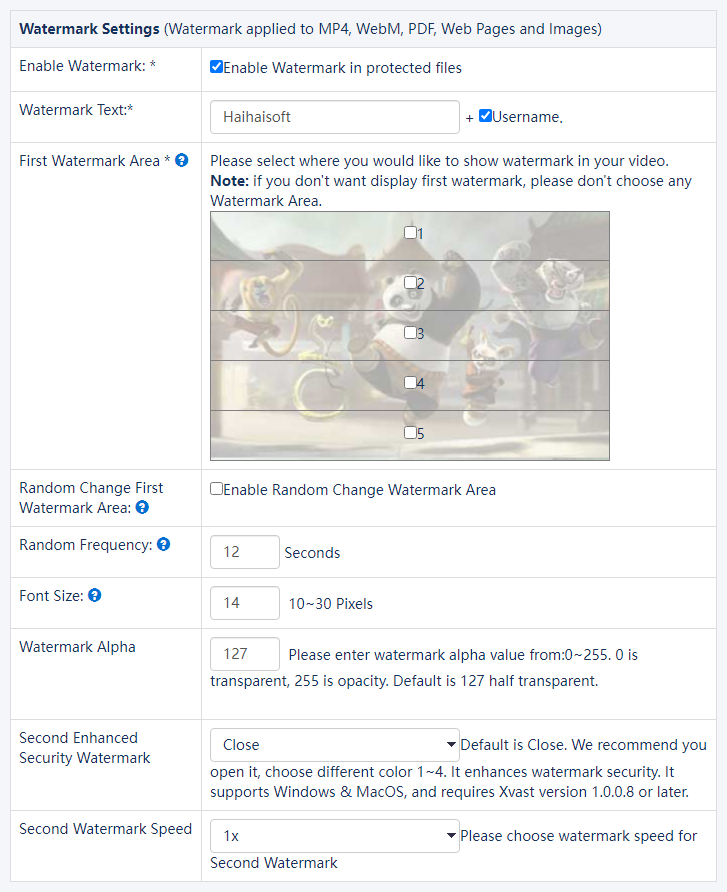The height and width of the screenshot is (892, 727).
Task: Choose watermark area 4 checkbox
Action: pos(410,382)
